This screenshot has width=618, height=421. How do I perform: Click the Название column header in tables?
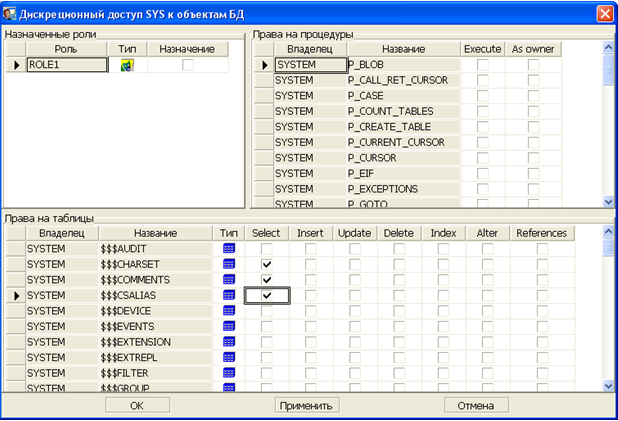156,233
